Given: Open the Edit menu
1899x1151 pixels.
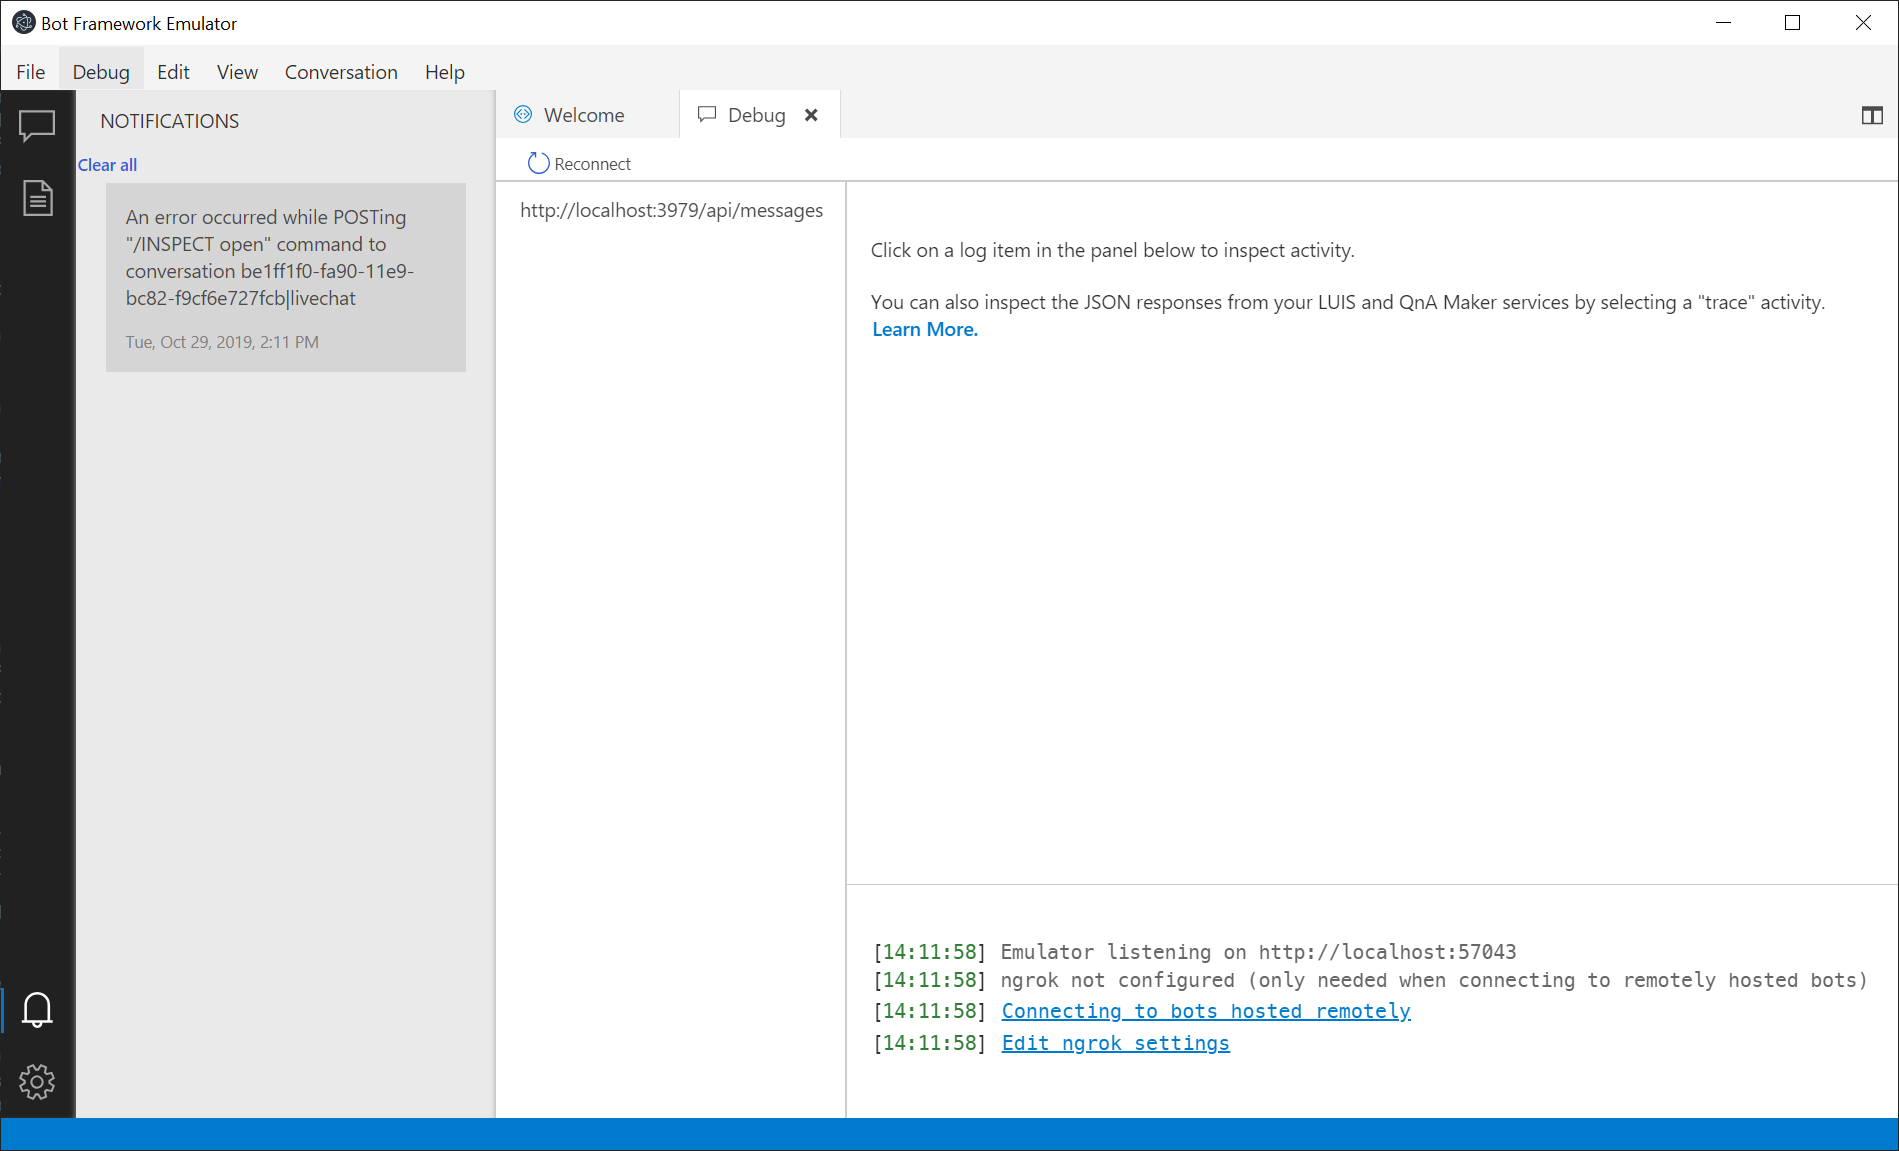Looking at the screenshot, I should [x=173, y=72].
